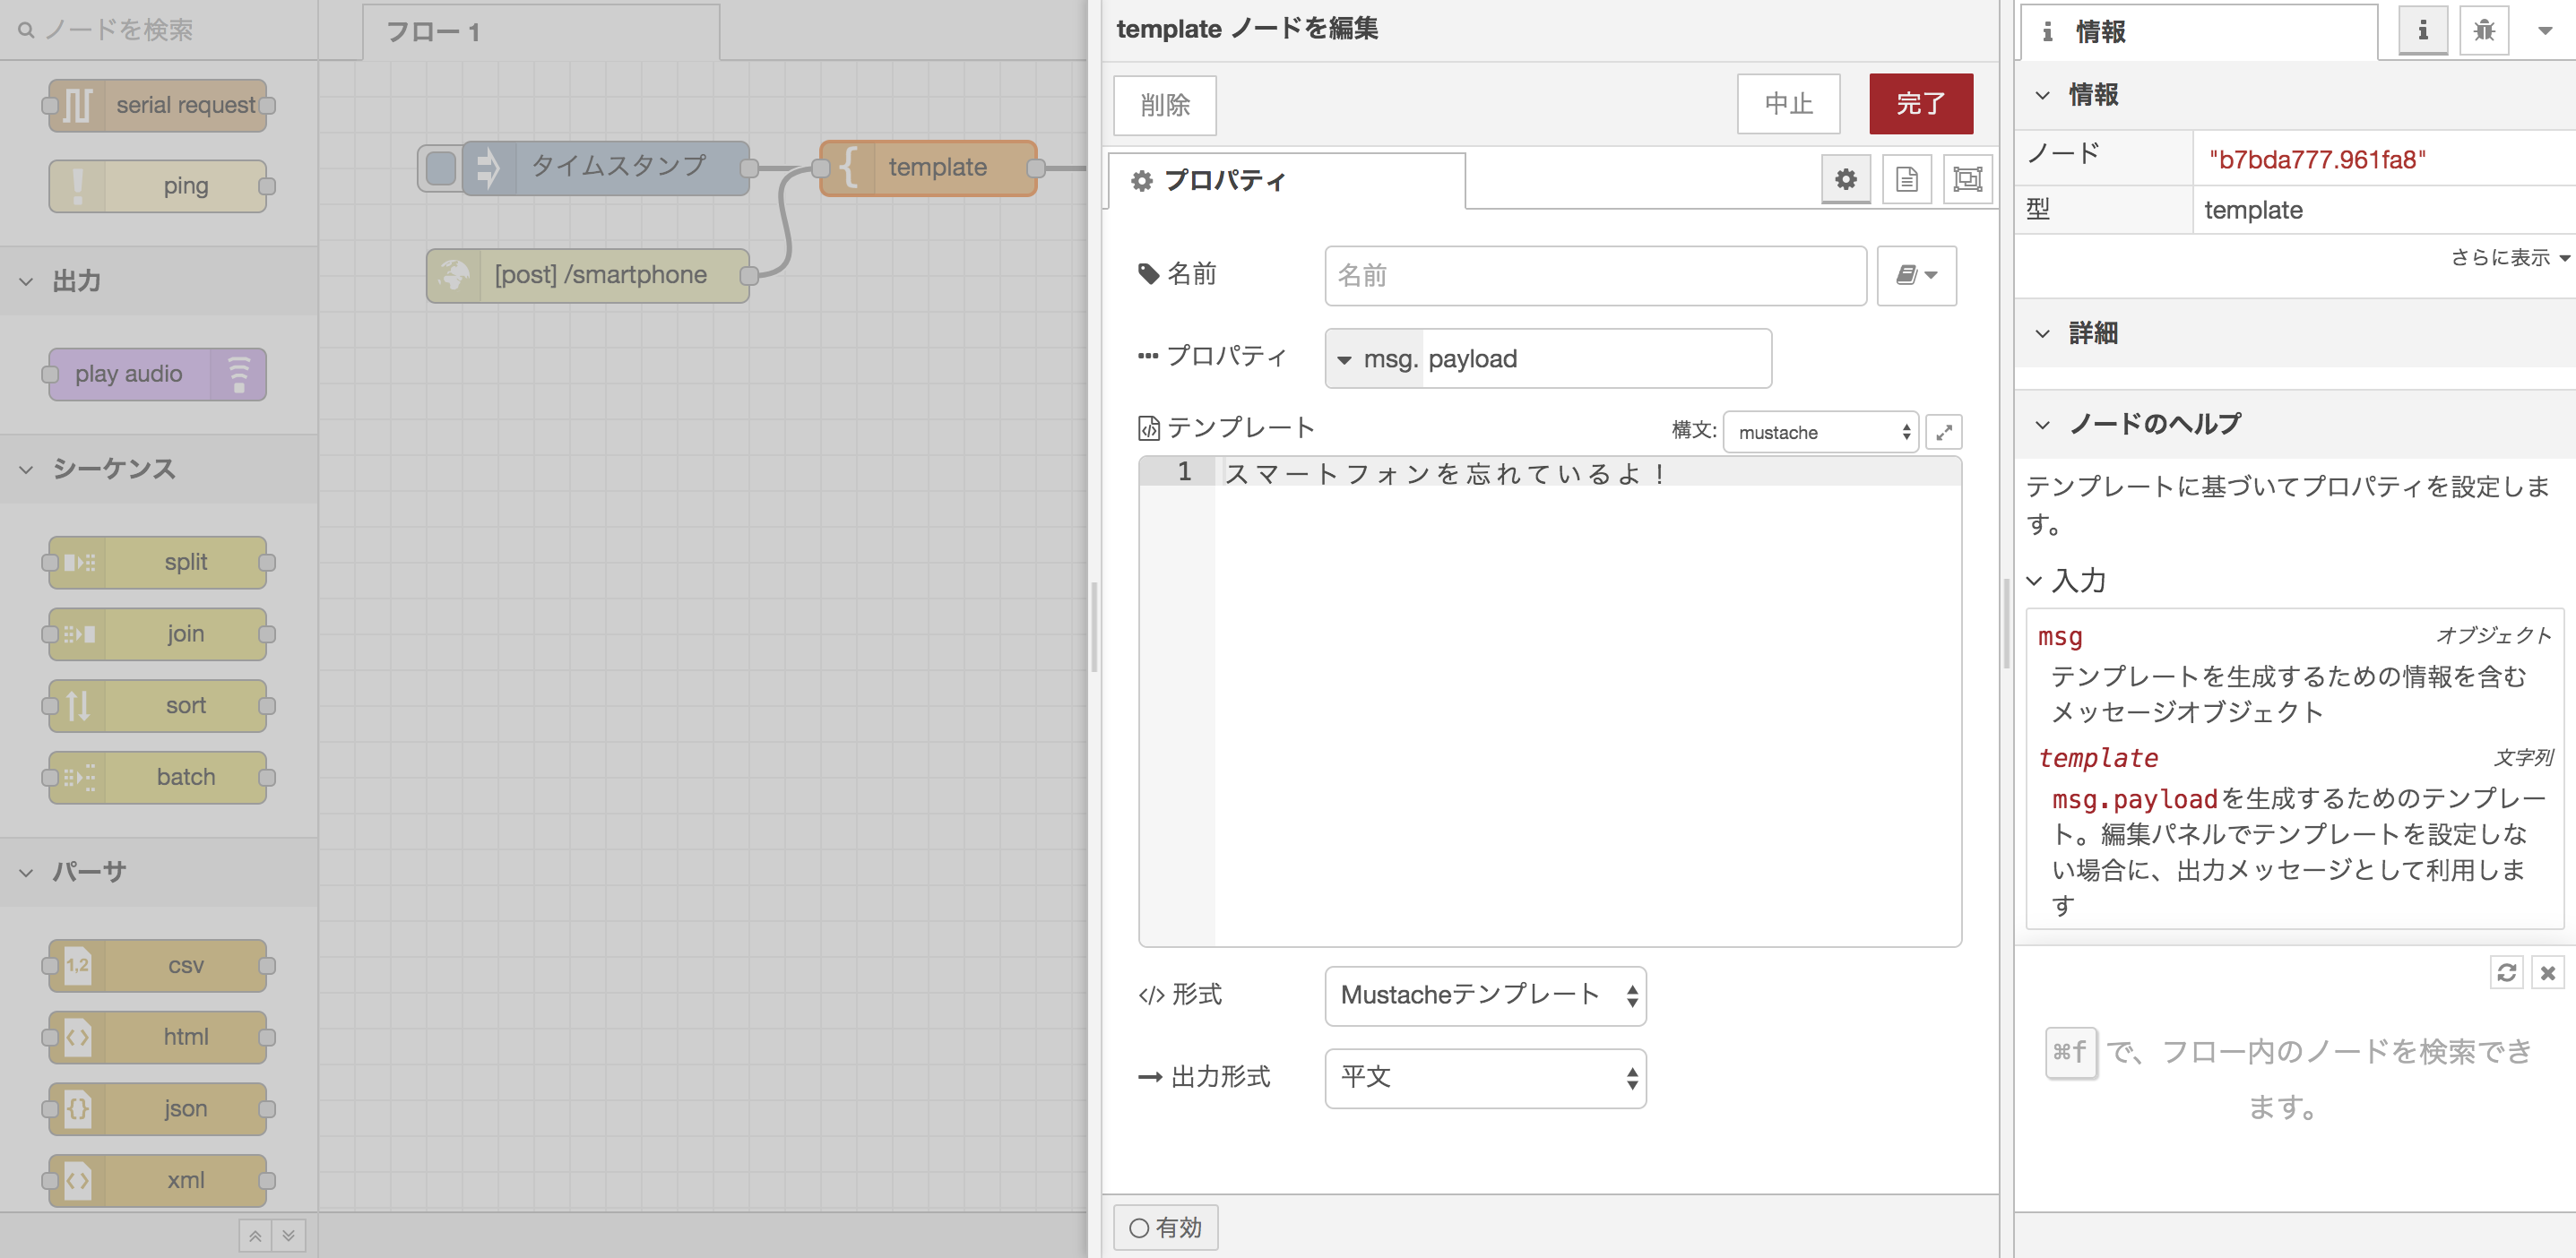
Task: Click the 中止 cancel button
Action: (x=1787, y=103)
